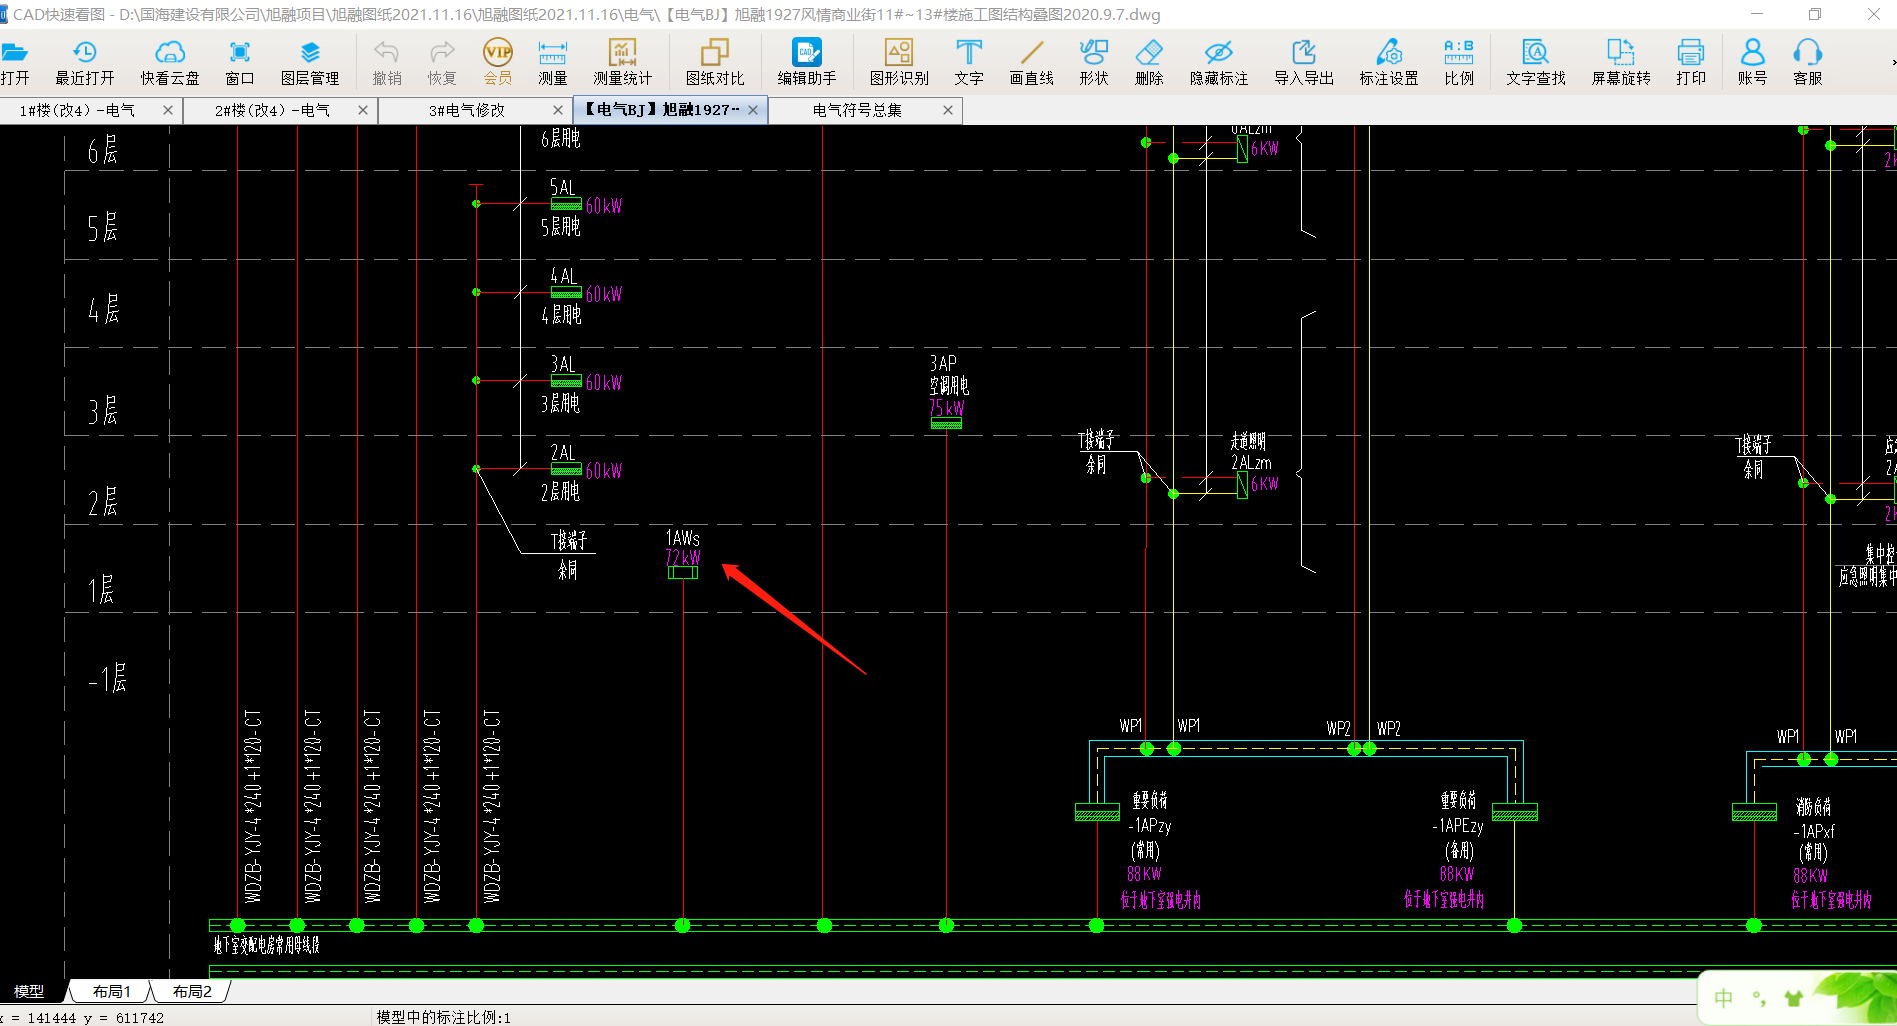Screen dimensions: 1897x1026
Task: Open 文字查找 text search
Action: tap(1536, 63)
